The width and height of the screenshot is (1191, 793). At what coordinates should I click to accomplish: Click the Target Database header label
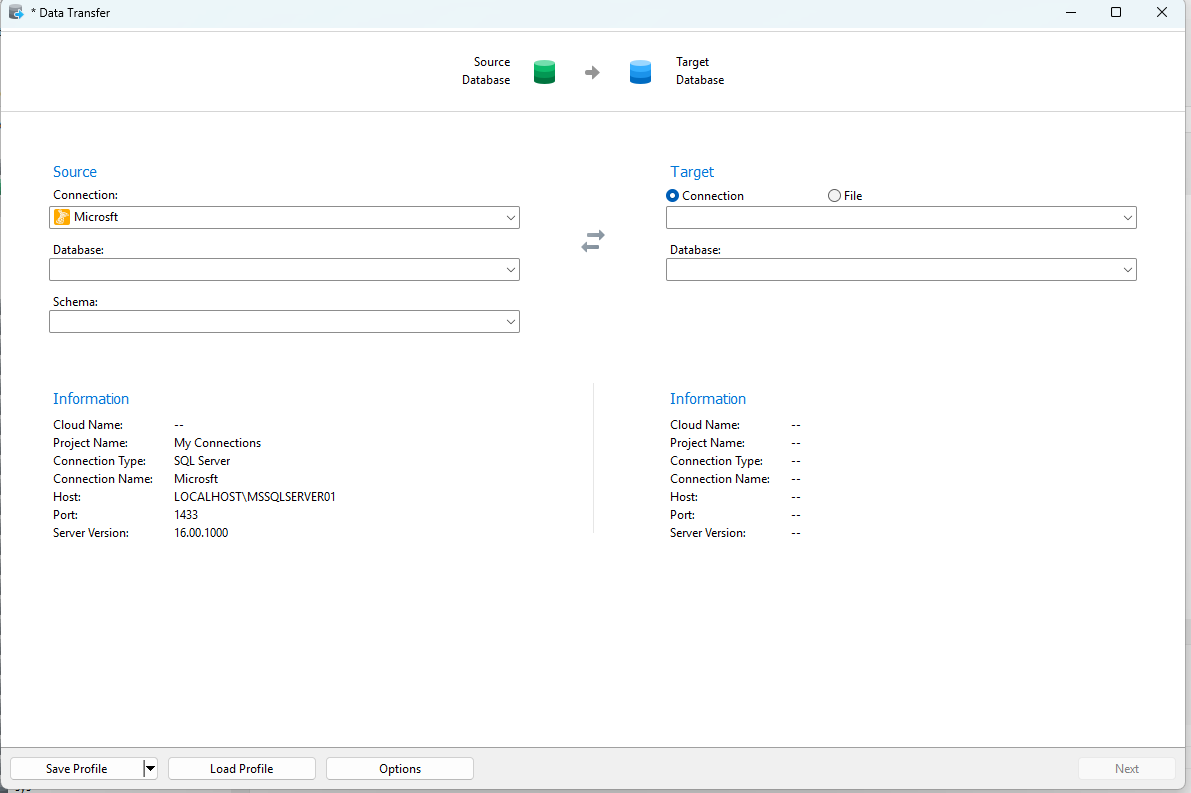click(700, 71)
